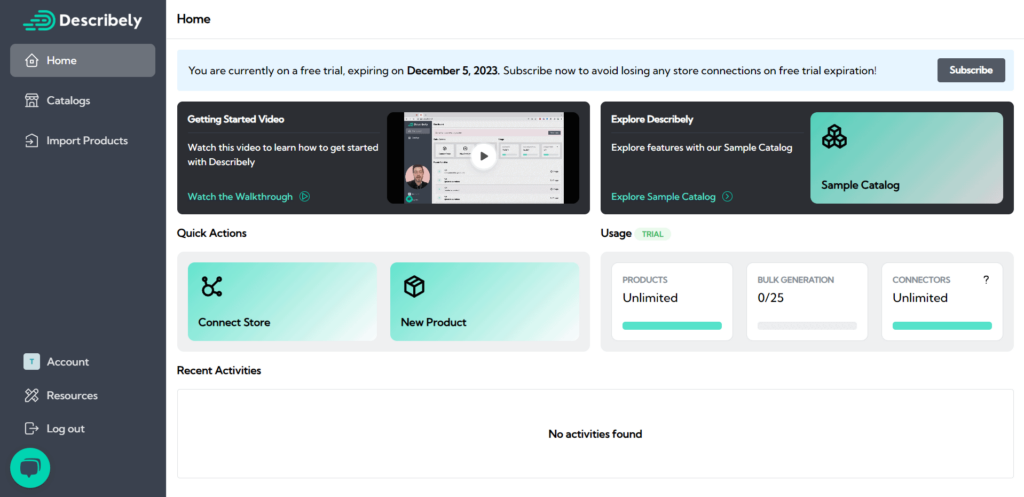1024x497 pixels.
Task: Open the Catalogs menu item
Action: click(x=82, y=101)
